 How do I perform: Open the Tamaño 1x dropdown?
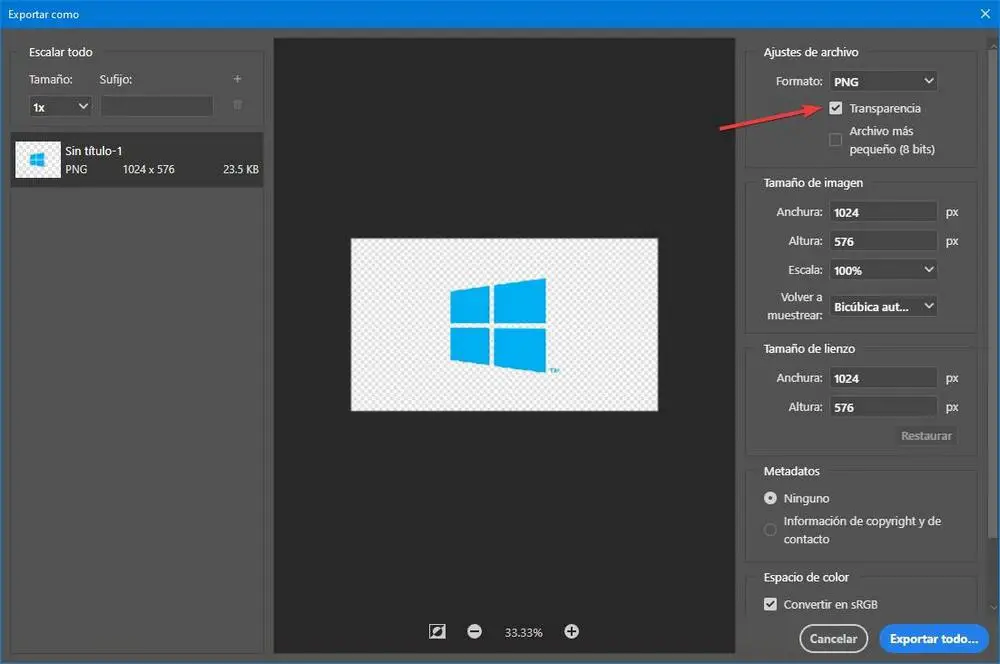point(60,107)
